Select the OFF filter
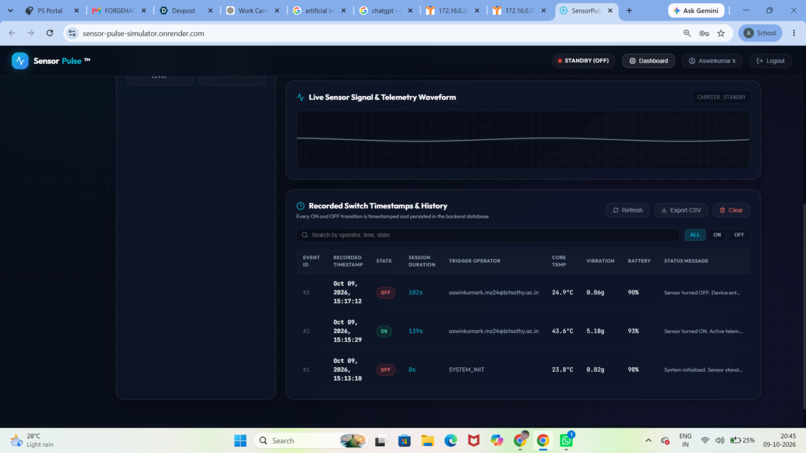The width and height of the screenshot is (806, 453). [x=739, y=234]
